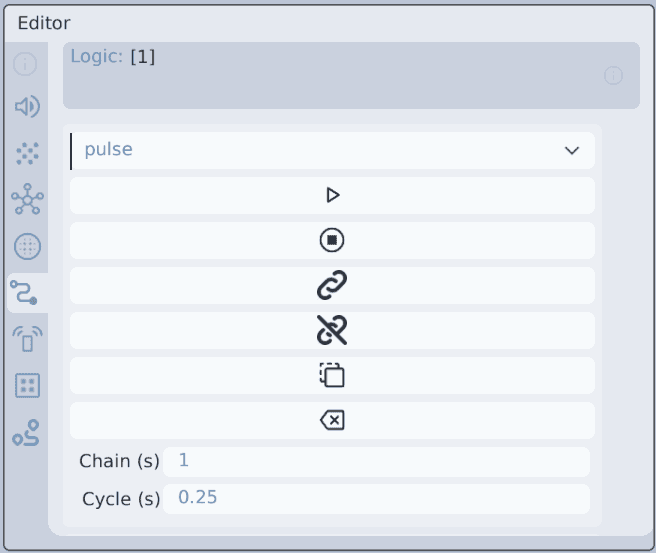The image size is (656, 553).
Task: Open the grid square sidebar tab
Action: tap(27, 385)
